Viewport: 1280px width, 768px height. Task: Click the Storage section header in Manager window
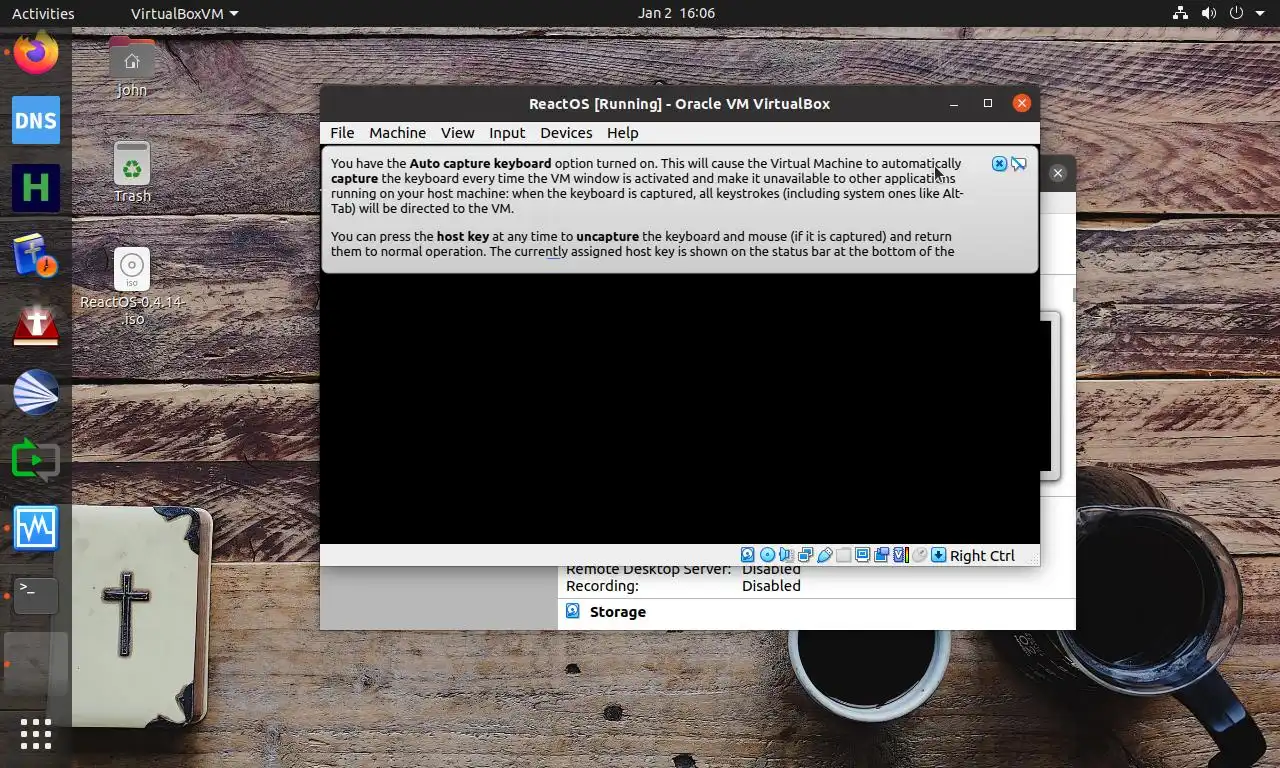pyautogui.click(x=617, y=612)
